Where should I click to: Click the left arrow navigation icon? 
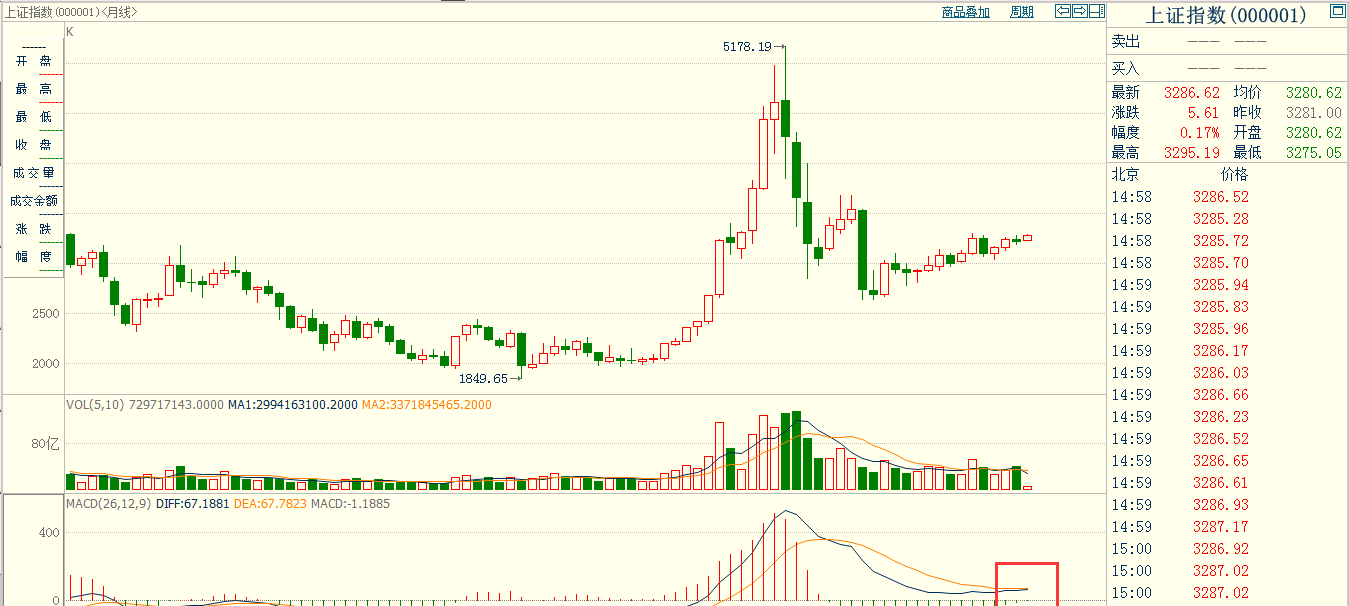tap(1064, 11)
